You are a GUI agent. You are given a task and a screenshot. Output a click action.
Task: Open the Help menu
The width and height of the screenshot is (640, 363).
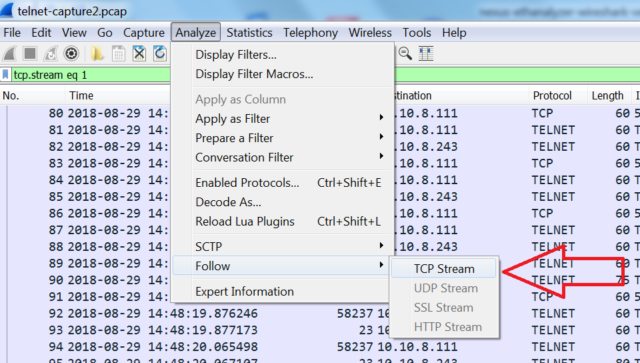tap(454, 33)
